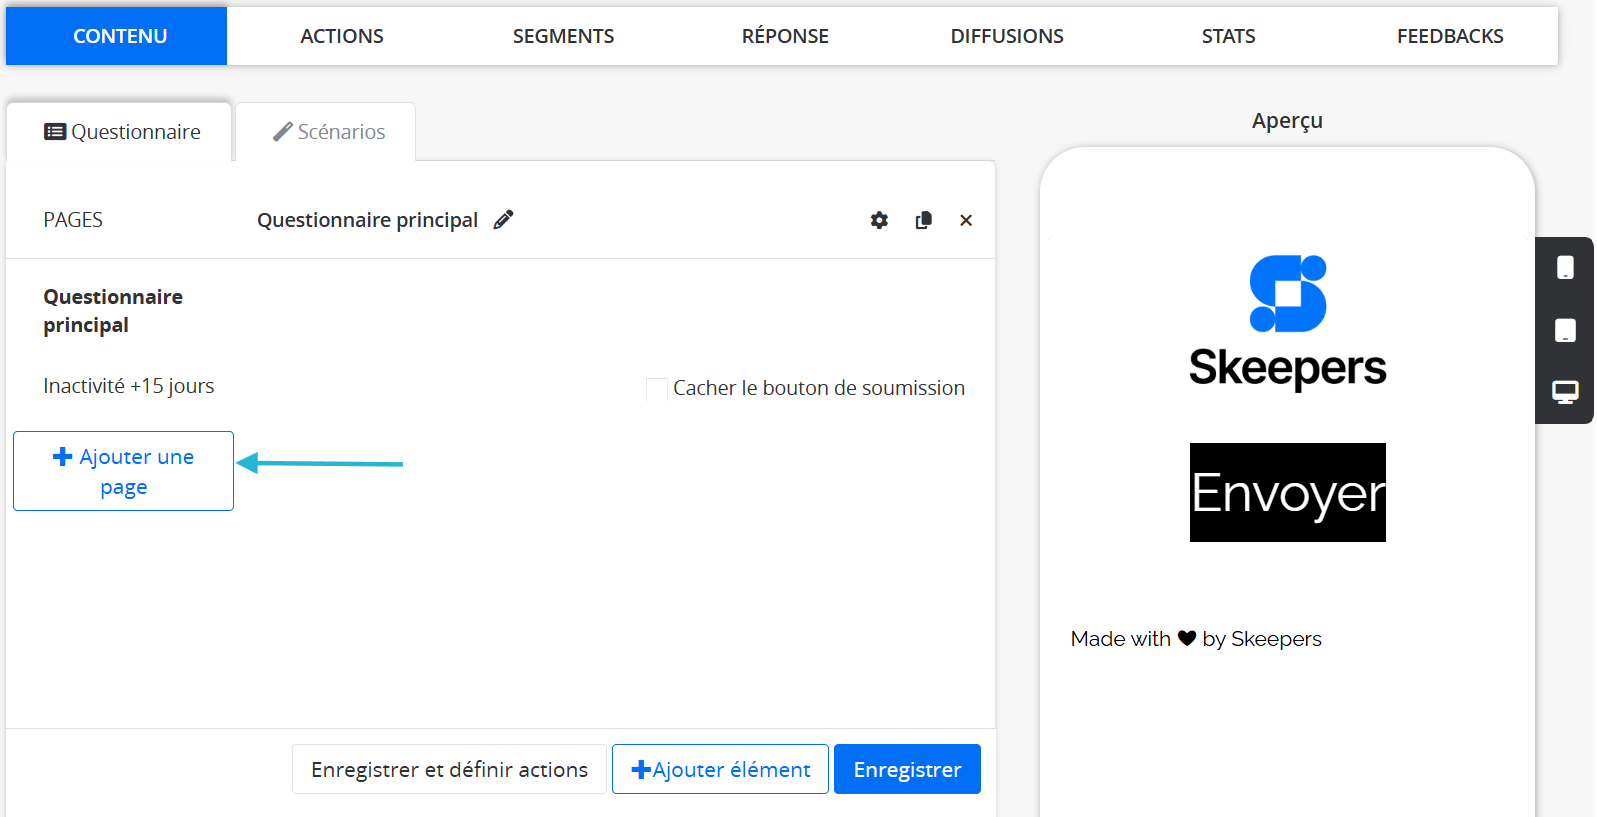The width and height of the screenshot is (1597, 817).
Task: Open the FEEDBACKS tab
Action: click(1450, 36)
